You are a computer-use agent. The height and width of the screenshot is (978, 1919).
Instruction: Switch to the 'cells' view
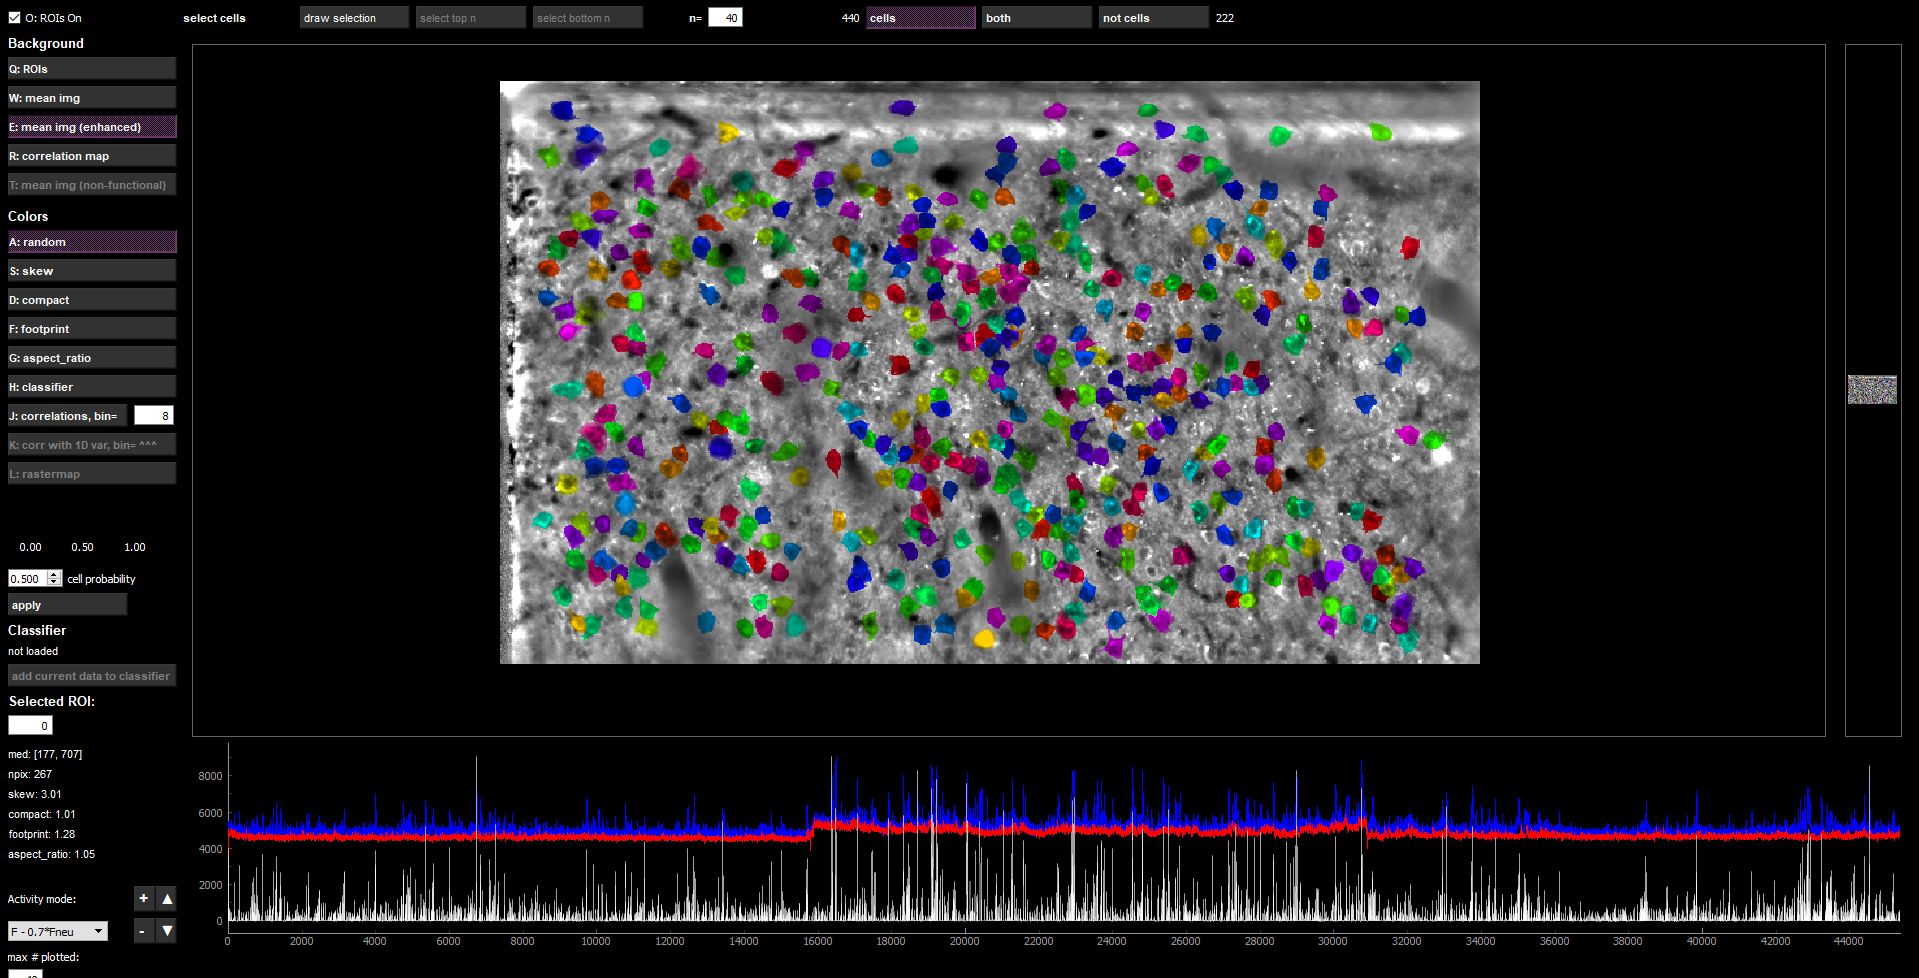click(919, 17)
